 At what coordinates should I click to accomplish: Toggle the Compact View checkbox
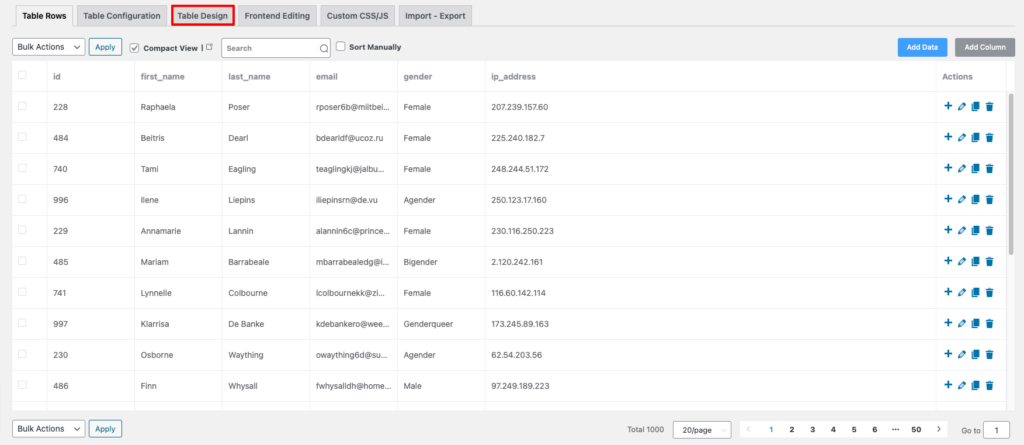135,48
